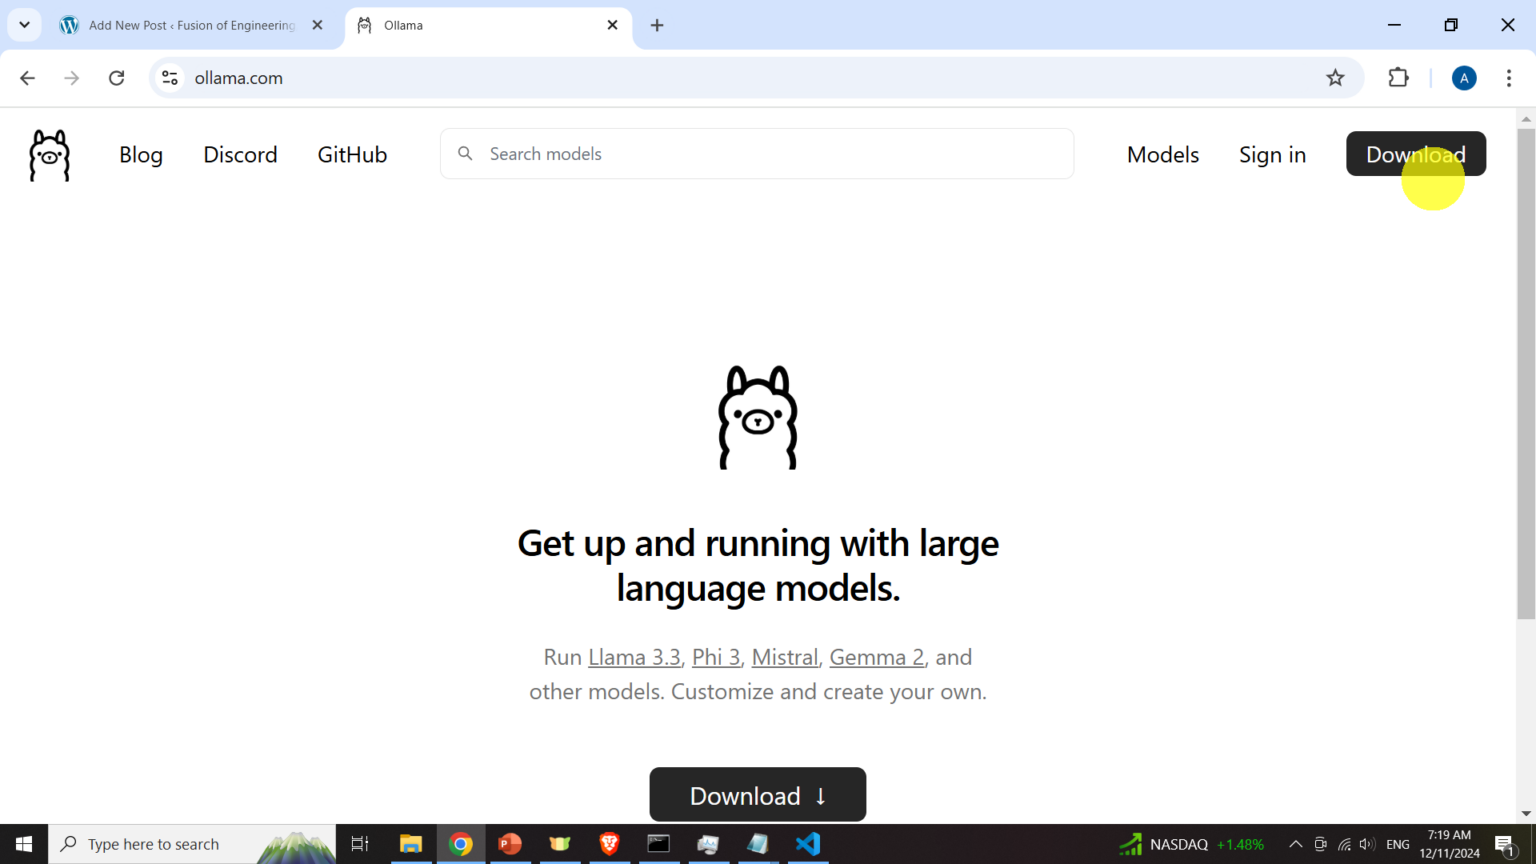
Task: Reload the current page
Action: point(117,78)
